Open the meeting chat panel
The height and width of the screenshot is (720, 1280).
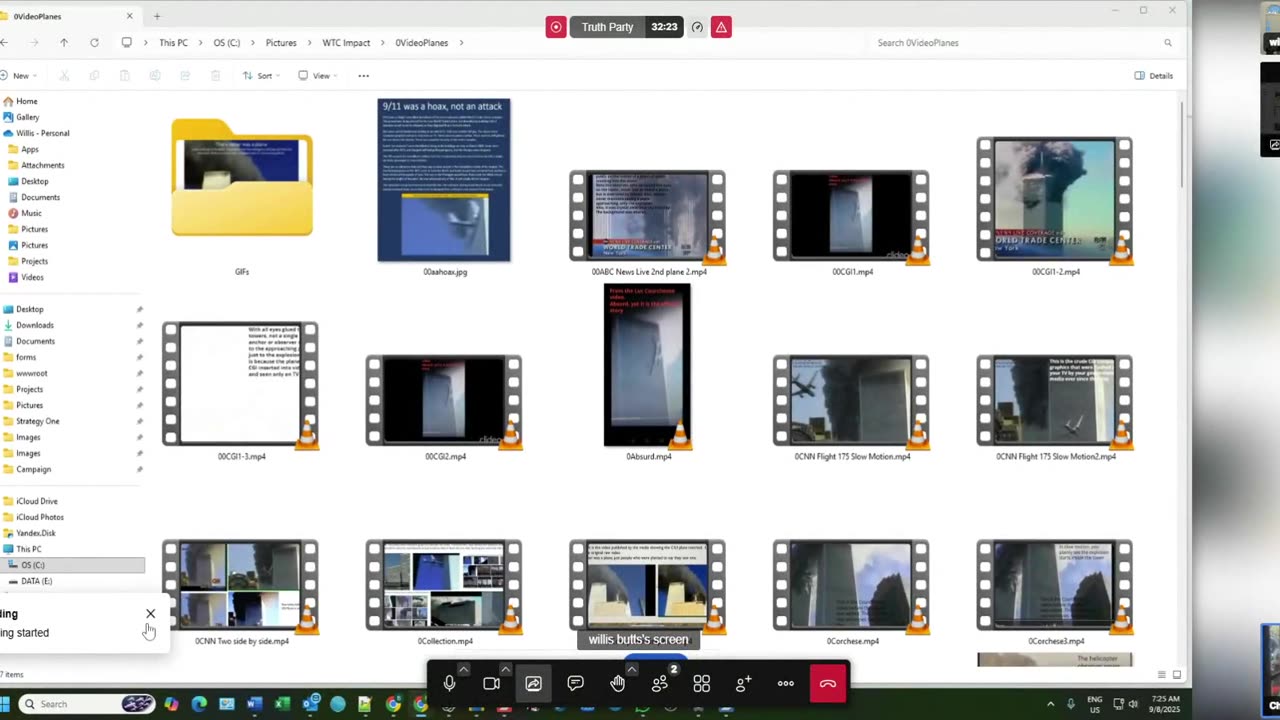(x=575, y=684)
